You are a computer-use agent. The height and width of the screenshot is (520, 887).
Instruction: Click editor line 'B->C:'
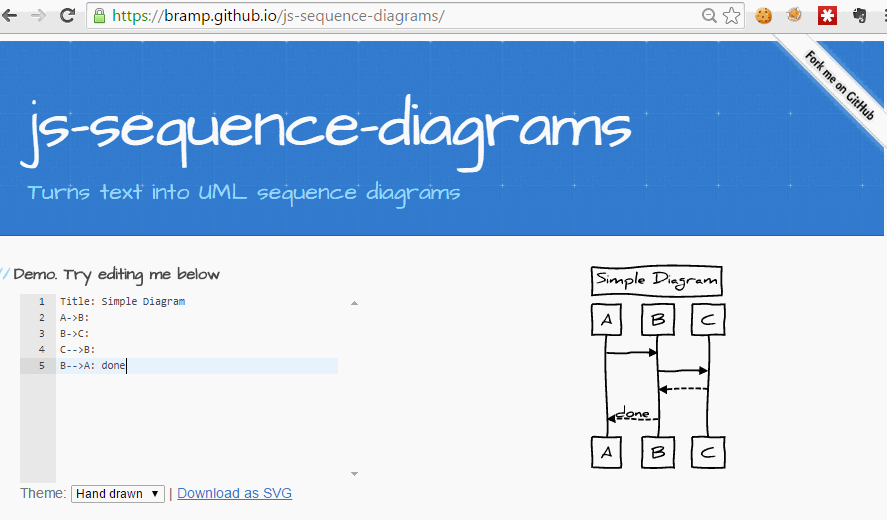tap(75, 333)
